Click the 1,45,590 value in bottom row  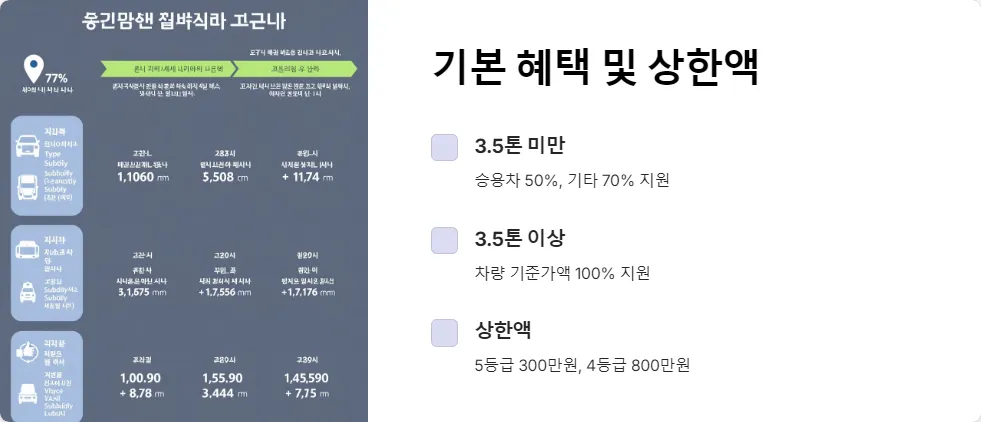coord(306,378)
